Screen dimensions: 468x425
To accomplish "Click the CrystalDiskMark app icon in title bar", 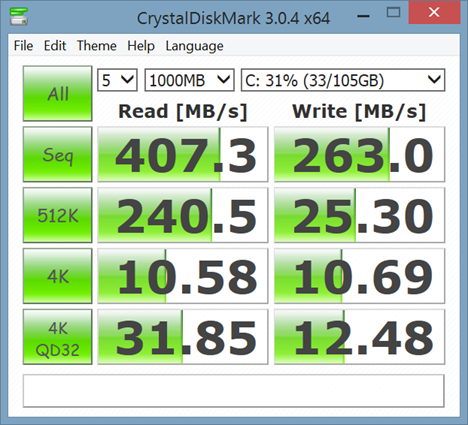I will pyautogui.click(x=19, y=16).
